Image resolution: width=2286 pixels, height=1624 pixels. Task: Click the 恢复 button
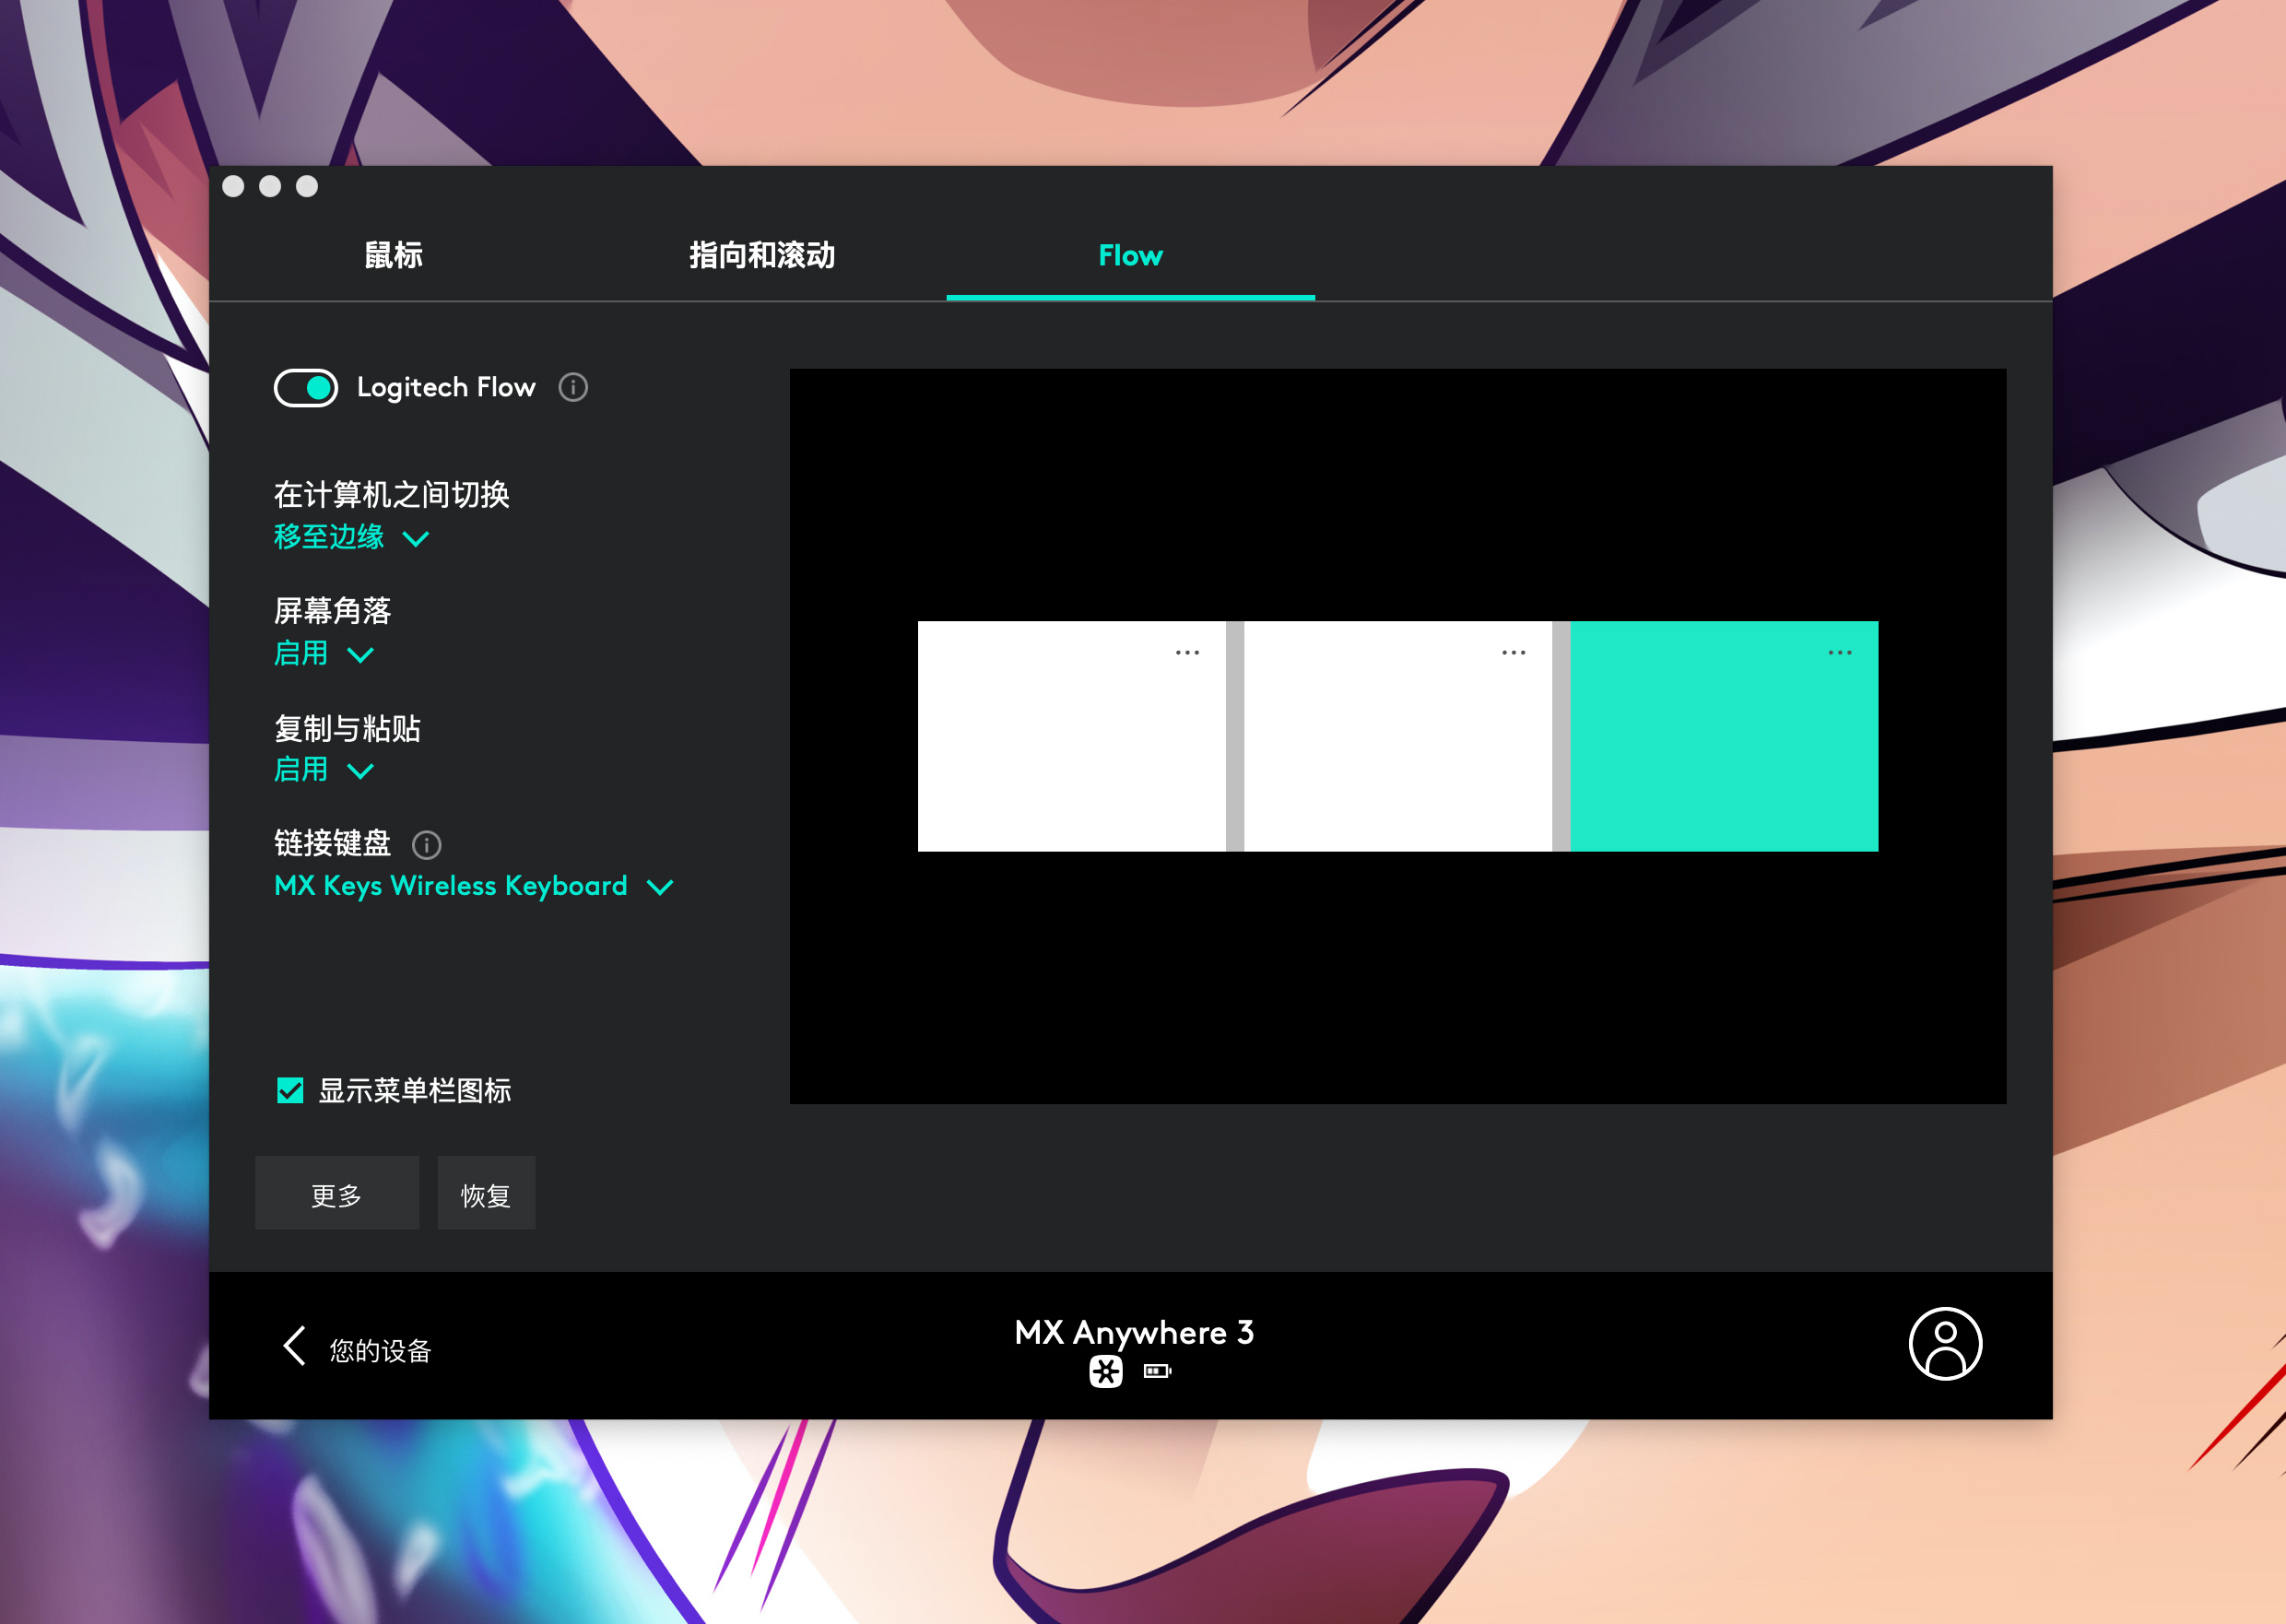[x=486, y=1194]
